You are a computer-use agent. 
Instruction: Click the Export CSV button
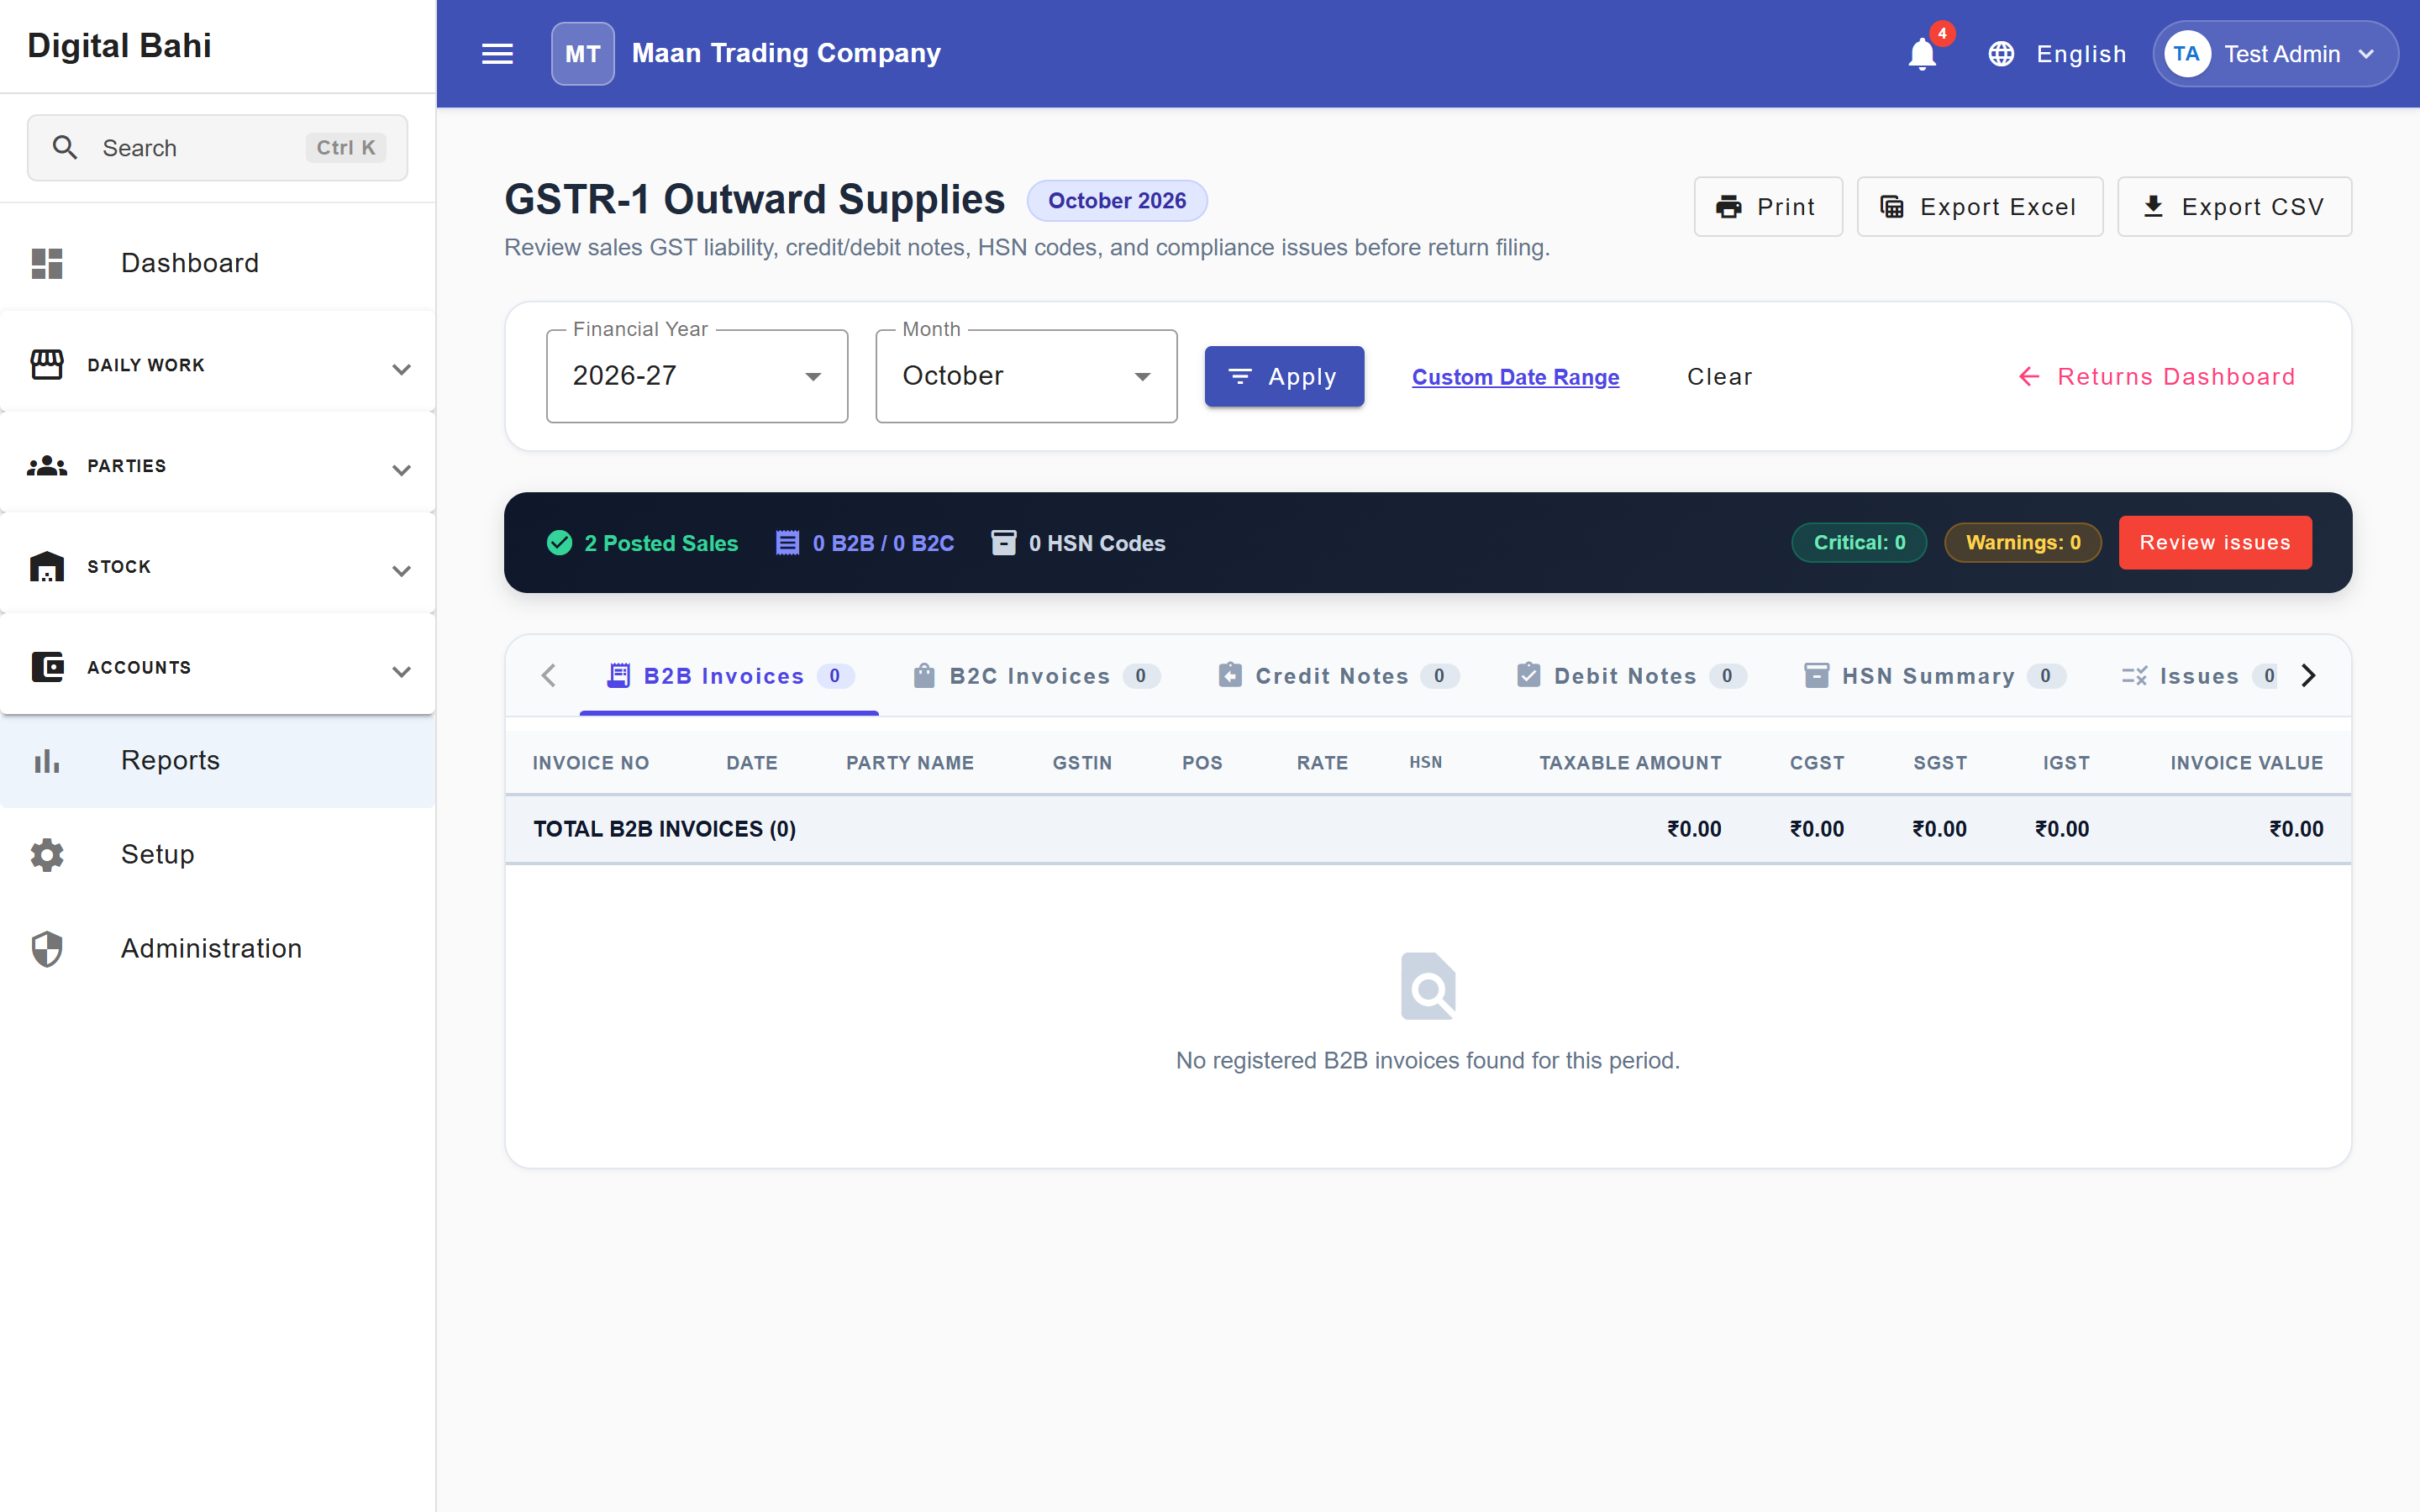click(x=2234, y=207)
